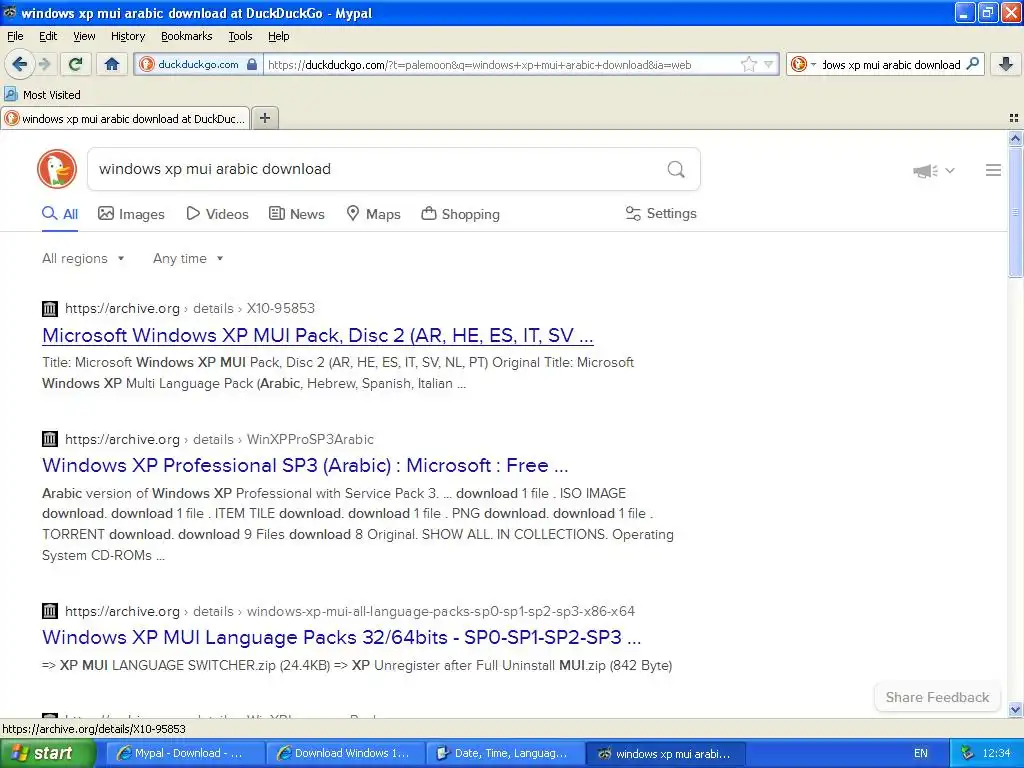Image resolution: width=1024 pixels, height=768 pixels.
Task: Show the tab groups grid icon
Action: (1014, 118)
